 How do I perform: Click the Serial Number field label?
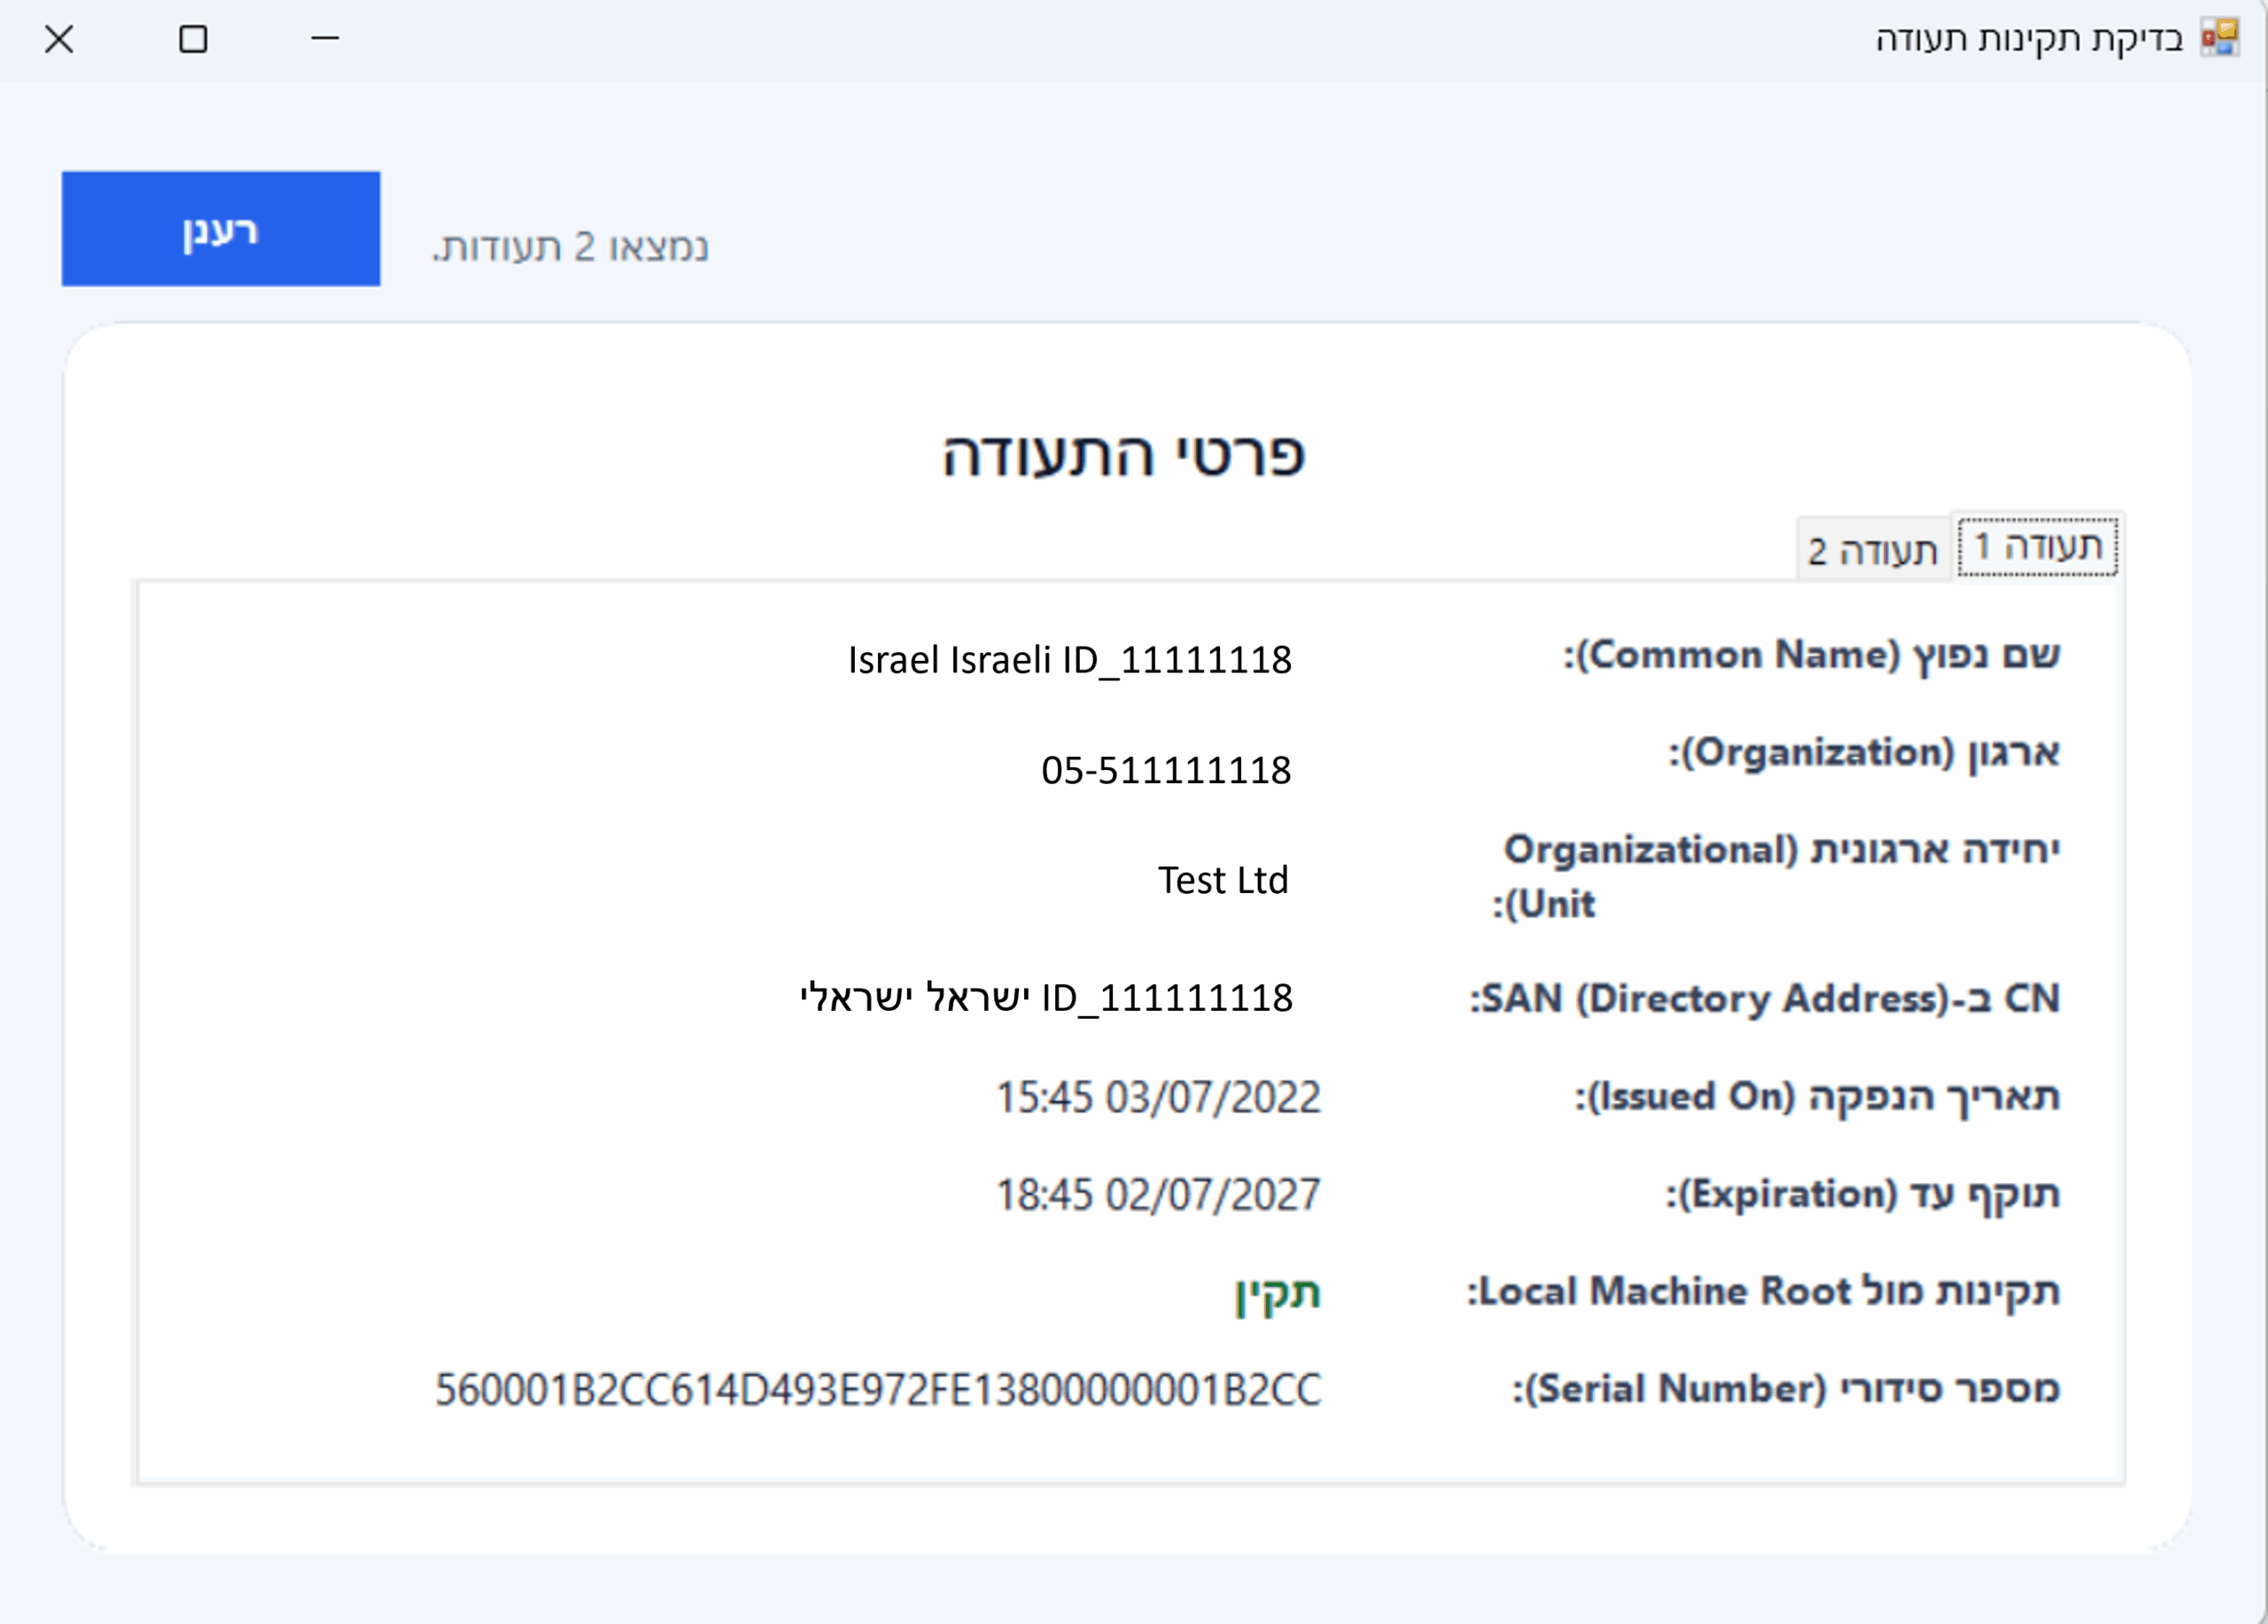click(1786, 1389)
